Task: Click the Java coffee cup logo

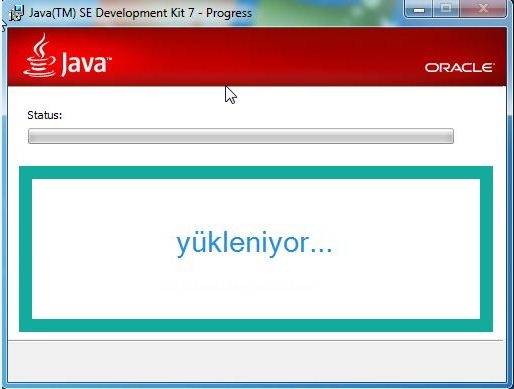Action: [40, 55]
